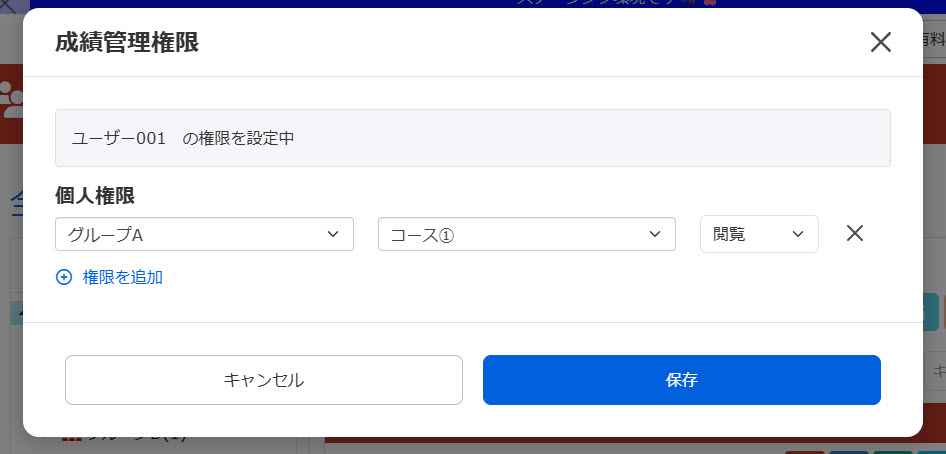Click the 成績管理権限 dialog title
Screen dimensions: 946x454
(127, 43)
